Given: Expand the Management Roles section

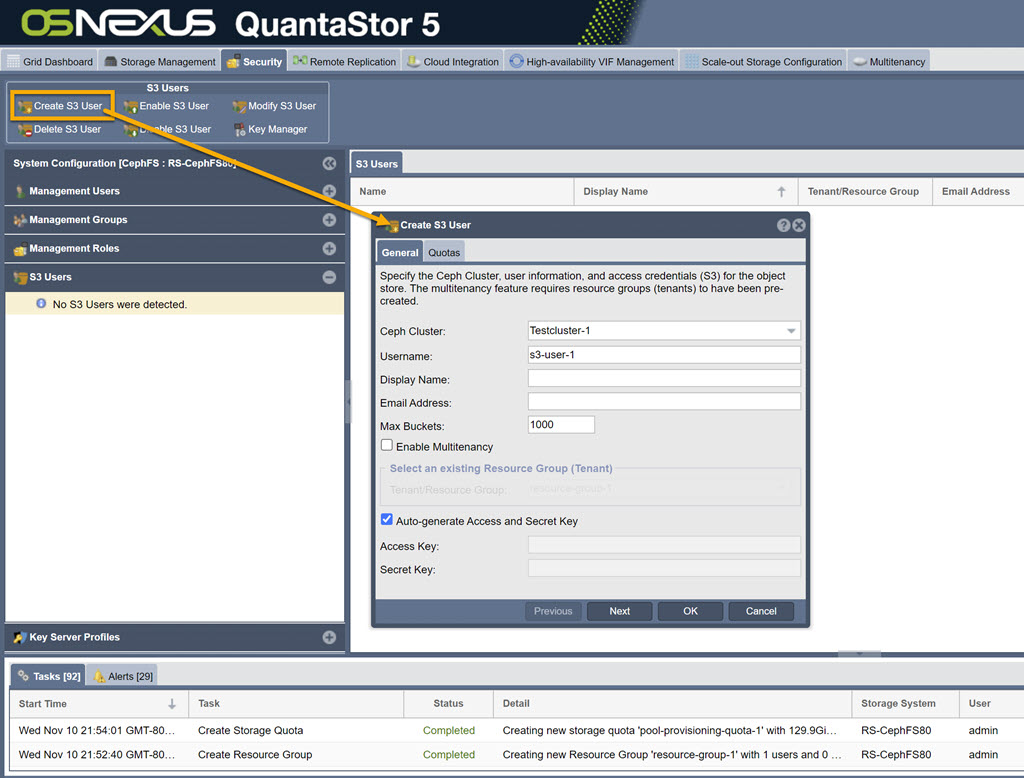Looking at the screenshot, I should coord(329,248).
